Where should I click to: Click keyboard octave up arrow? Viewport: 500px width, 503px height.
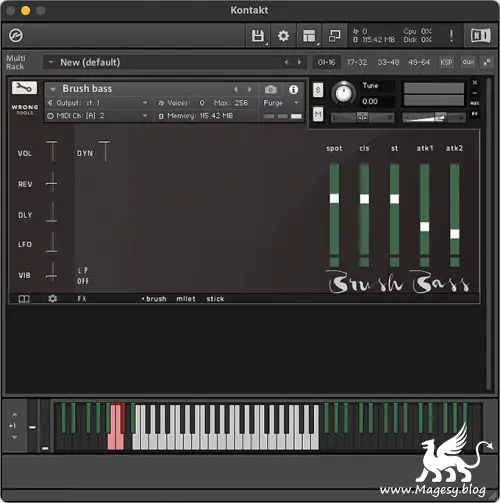click(14, 415)
